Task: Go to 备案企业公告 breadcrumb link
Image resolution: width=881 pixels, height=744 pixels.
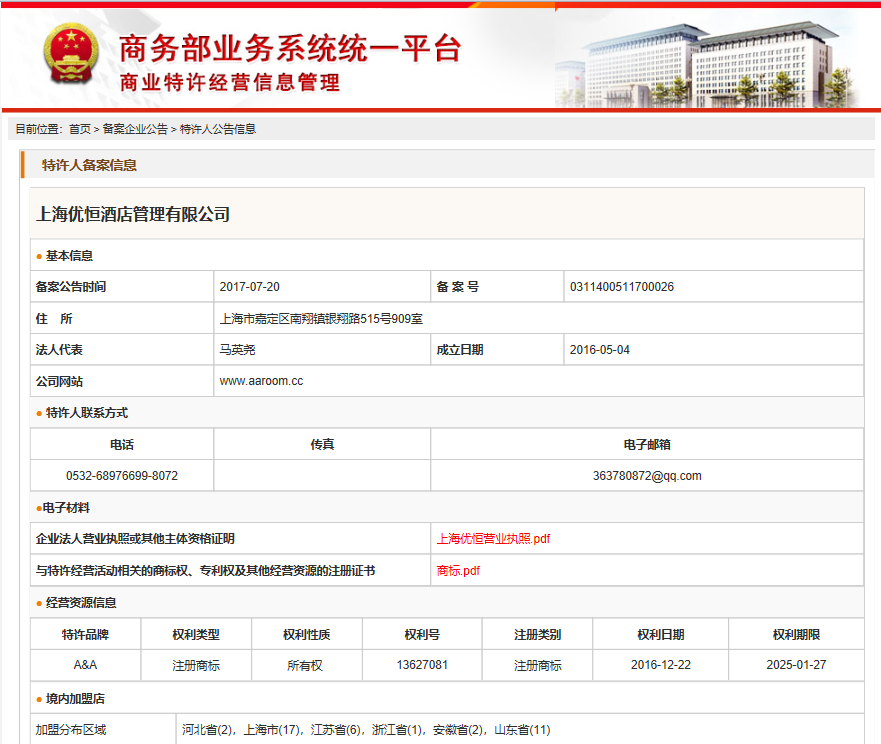Action: [x=135, y=129]
